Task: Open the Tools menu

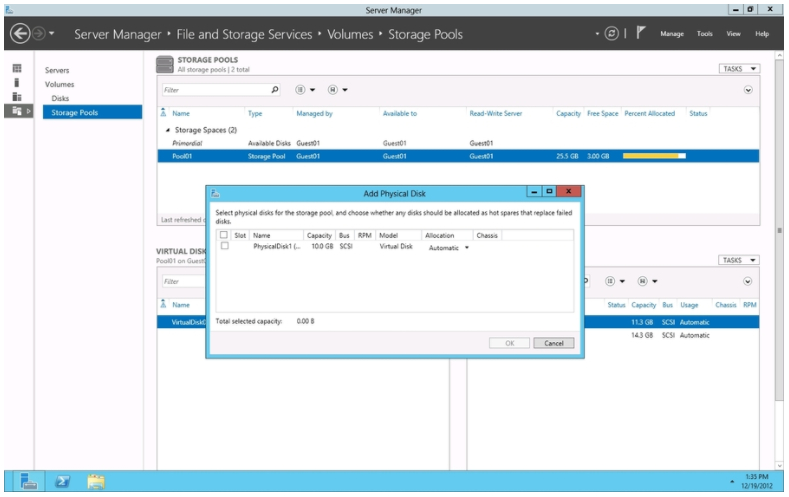Action: click(704, 34)
